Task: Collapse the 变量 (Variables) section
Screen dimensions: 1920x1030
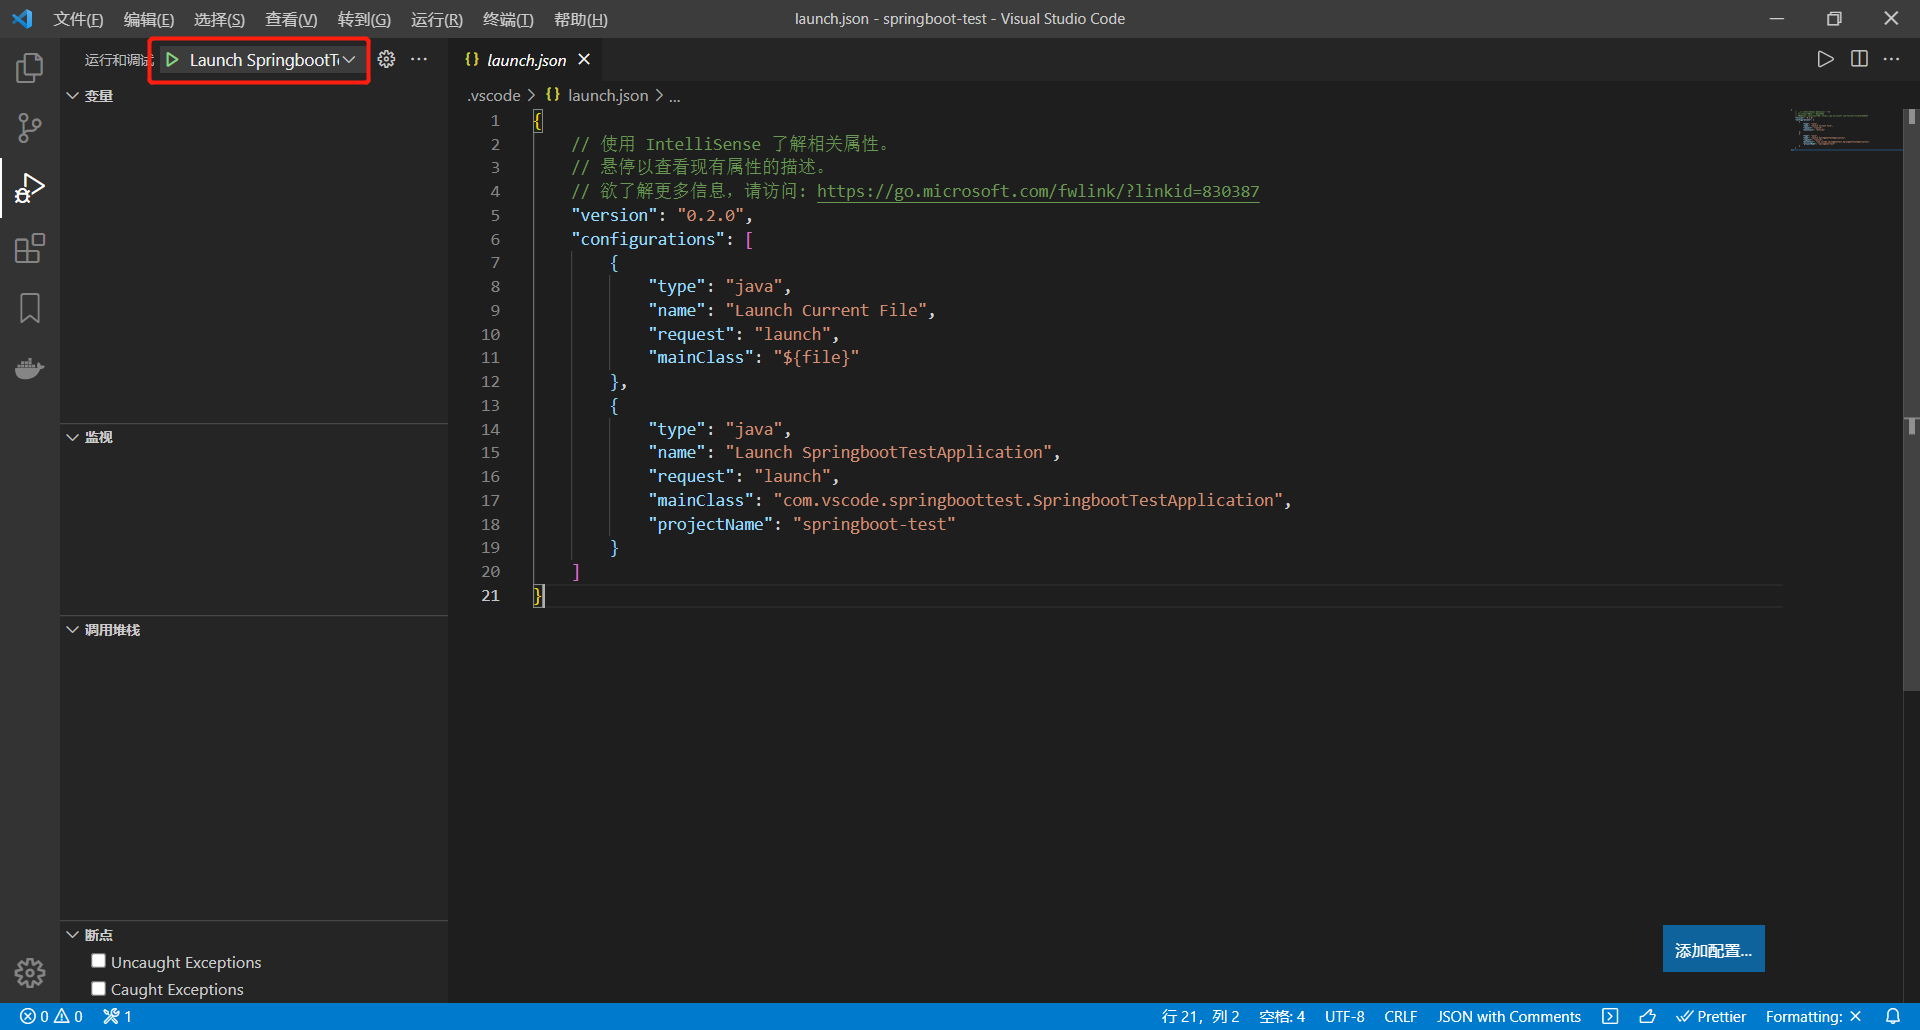Action: pyautogui.click(x=73, y=96)
